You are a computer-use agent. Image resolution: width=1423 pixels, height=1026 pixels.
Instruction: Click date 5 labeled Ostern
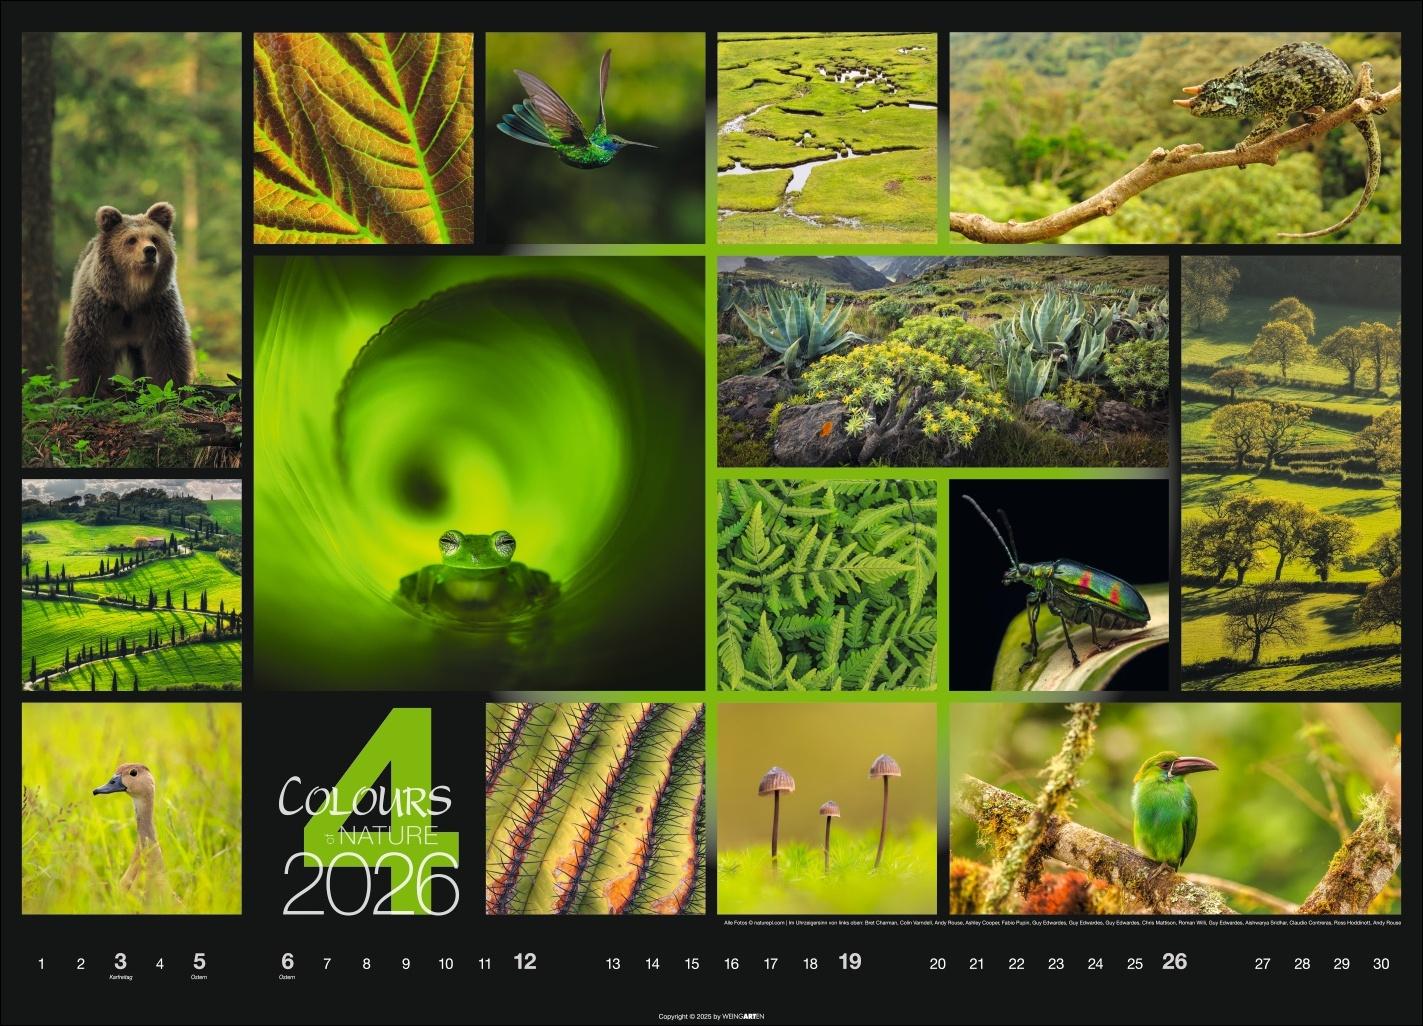coord(198,962)
